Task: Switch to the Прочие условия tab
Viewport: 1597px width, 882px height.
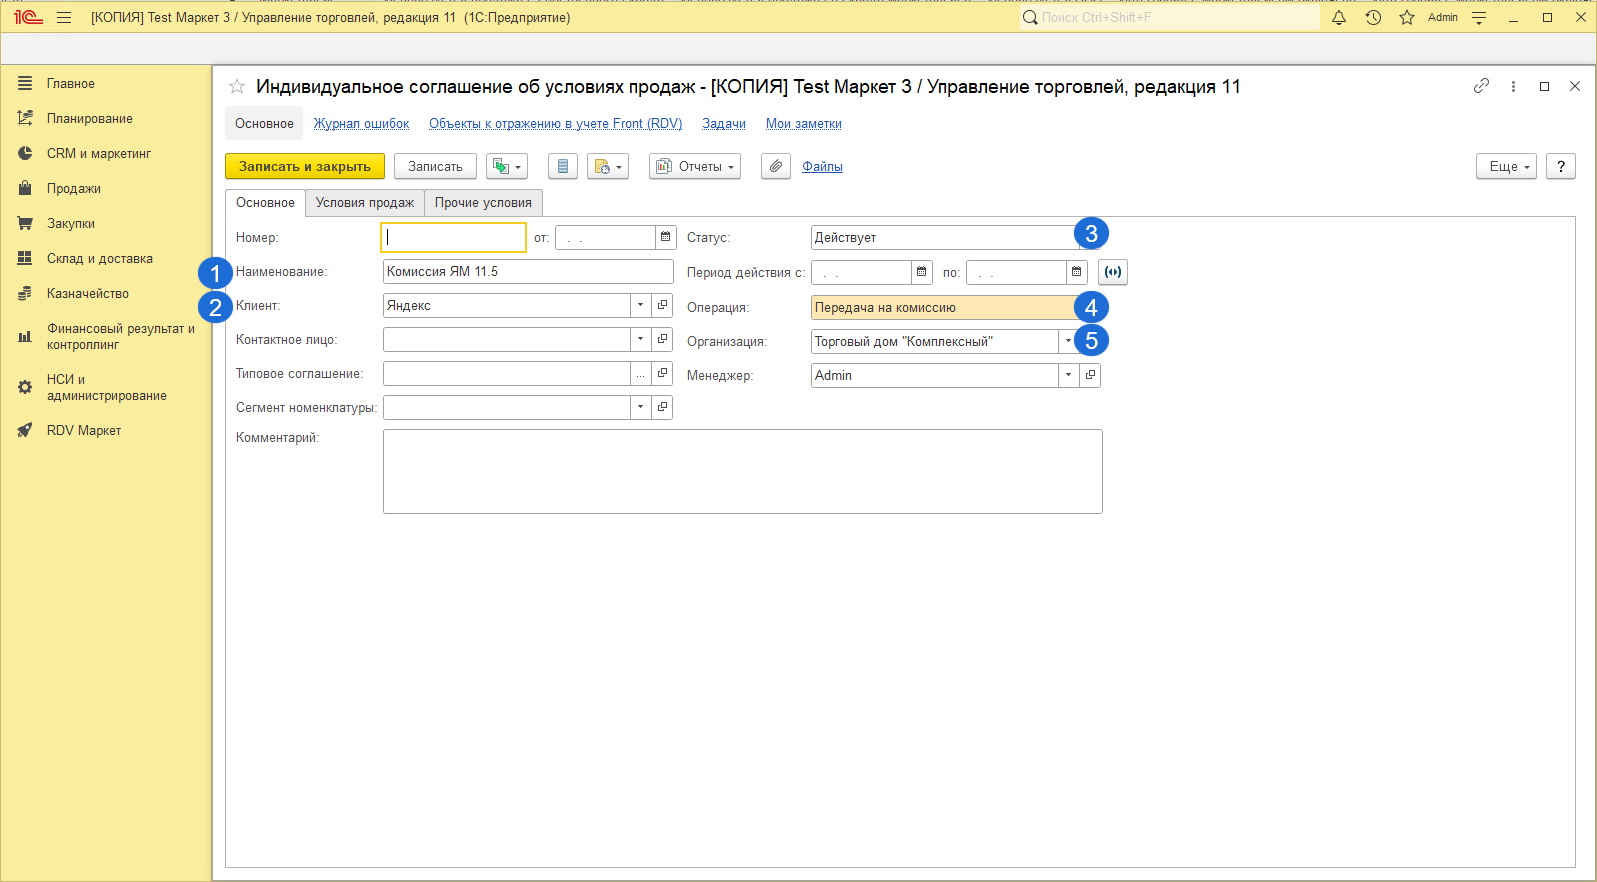Action: point(483,203)
